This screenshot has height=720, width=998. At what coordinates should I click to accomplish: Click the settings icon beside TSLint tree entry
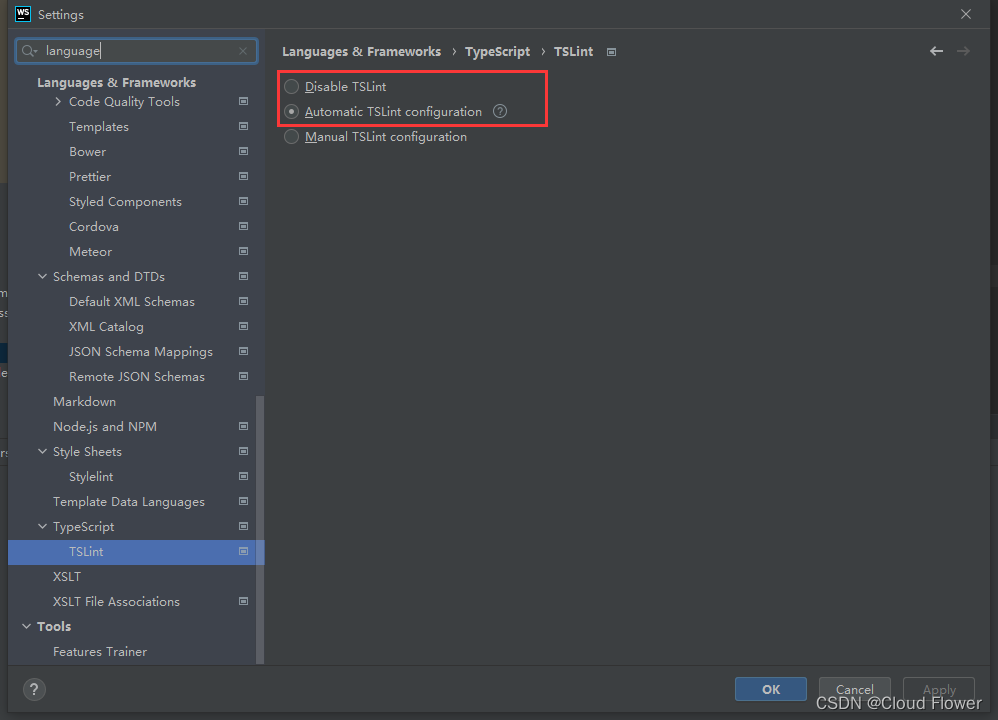(243, 551)
